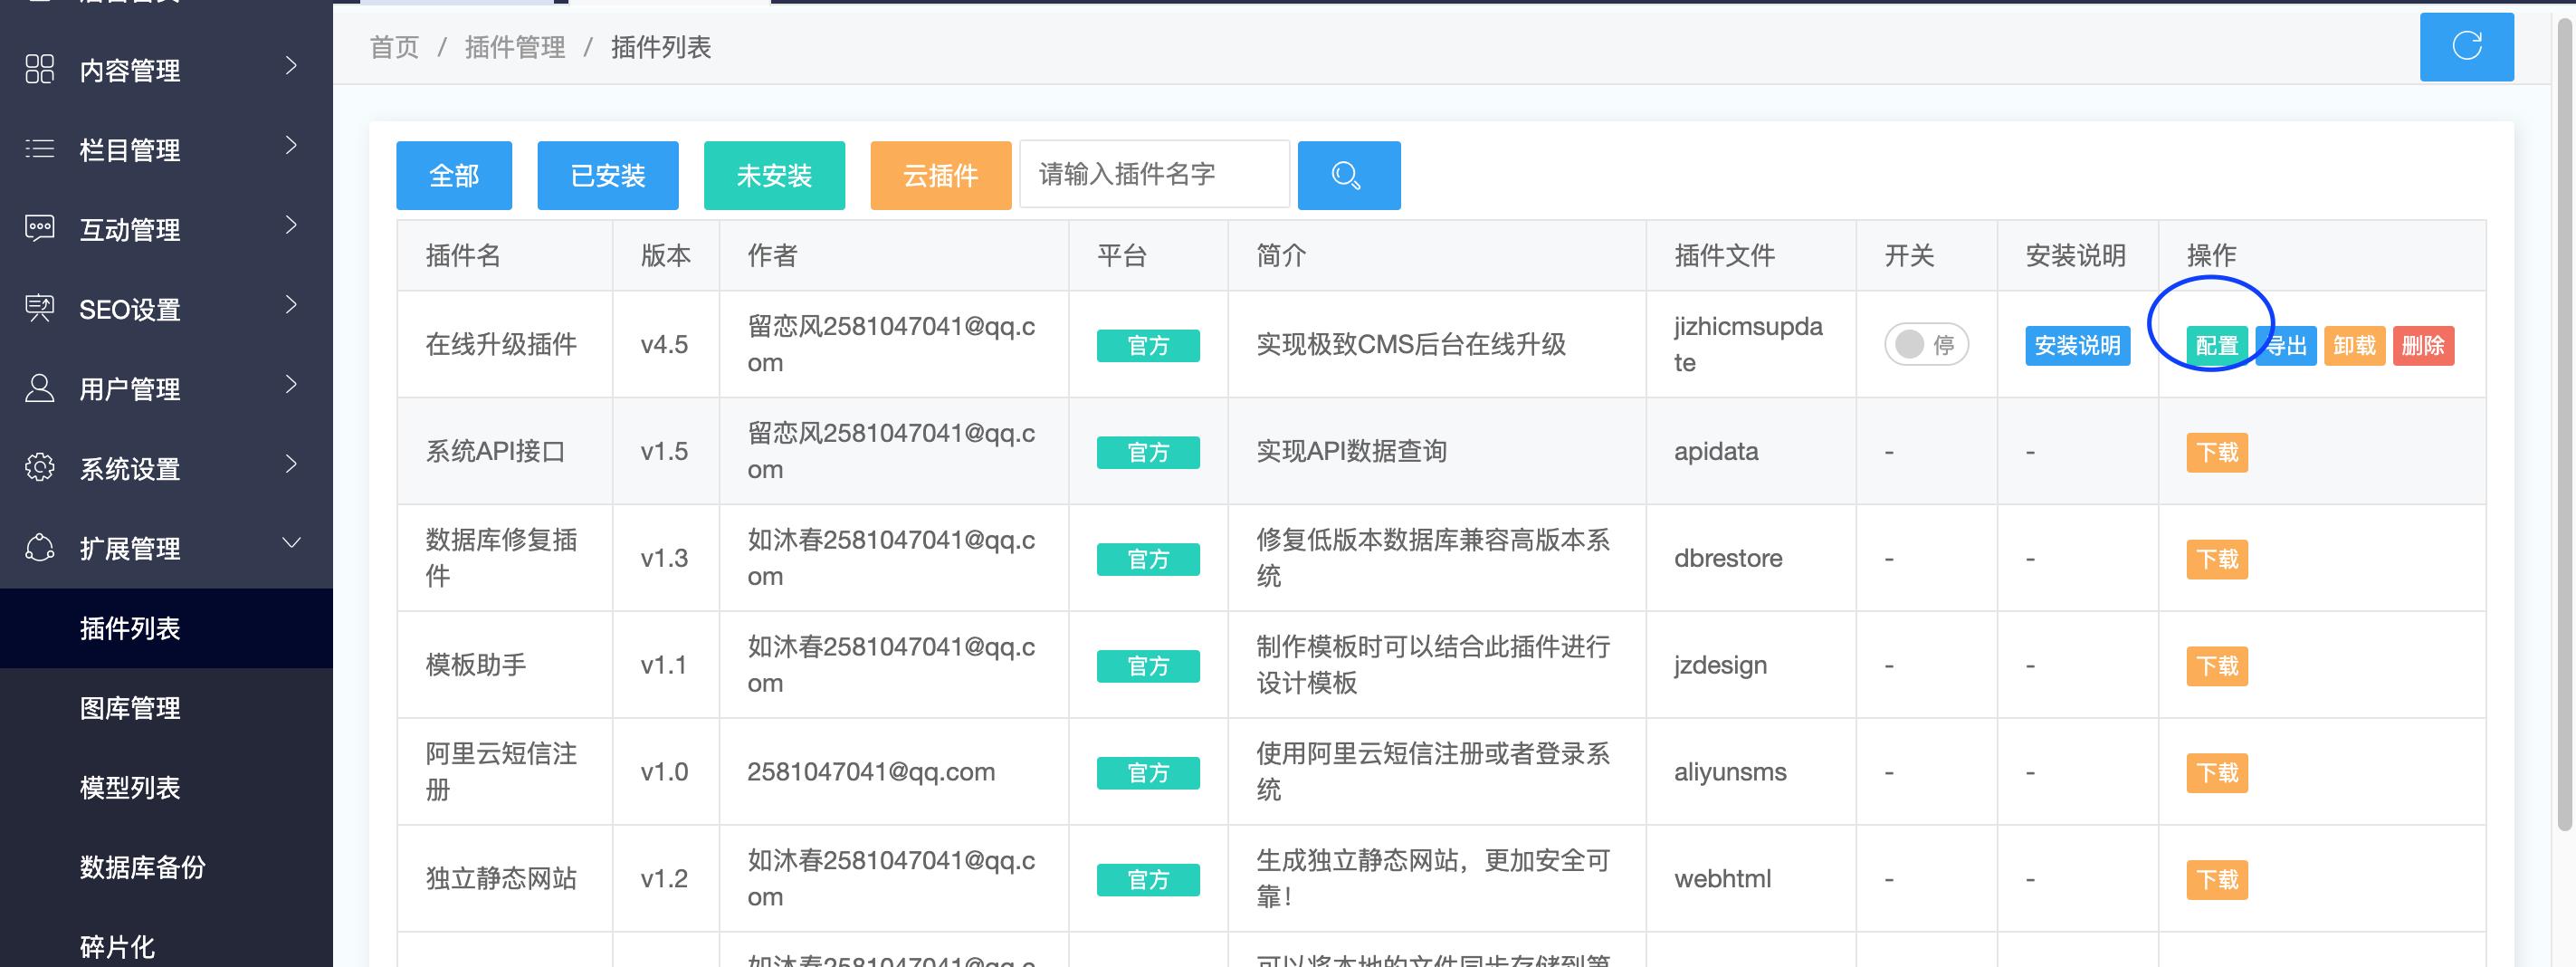Expand the 内容管理 chevron
The image size is (2576, 967).
coord(291,66)
